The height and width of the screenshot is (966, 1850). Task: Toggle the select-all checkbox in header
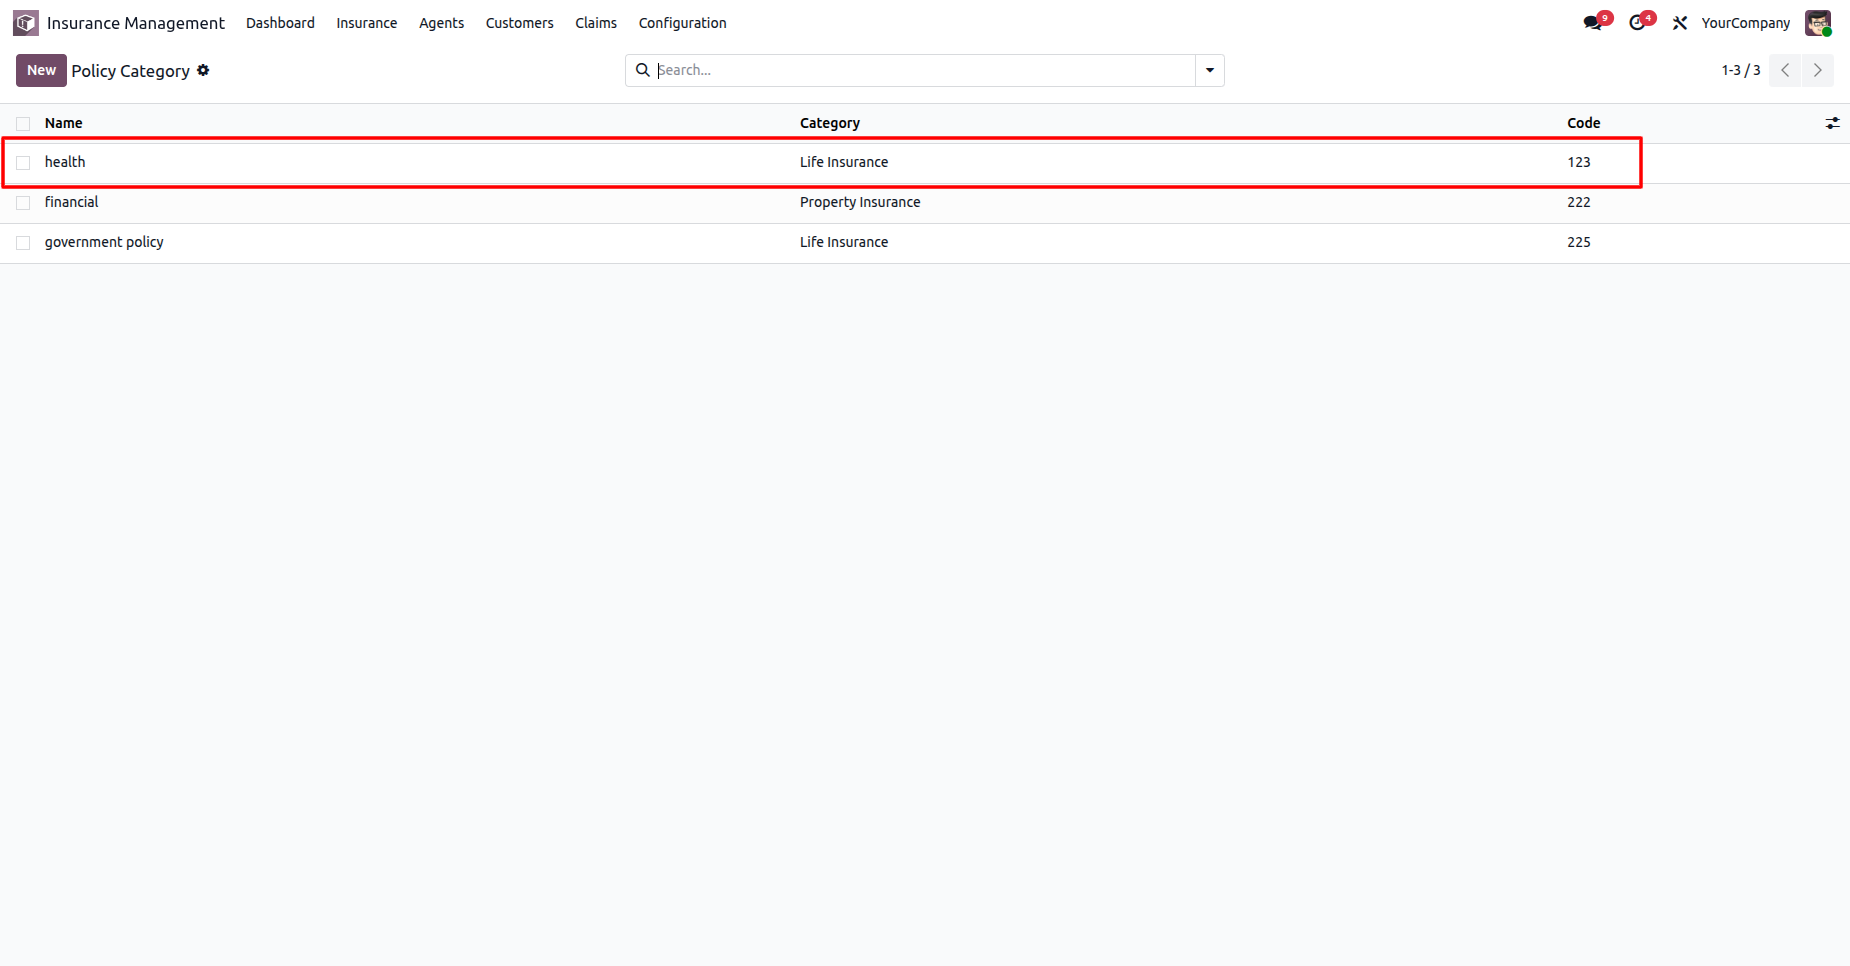coord(23,123)
